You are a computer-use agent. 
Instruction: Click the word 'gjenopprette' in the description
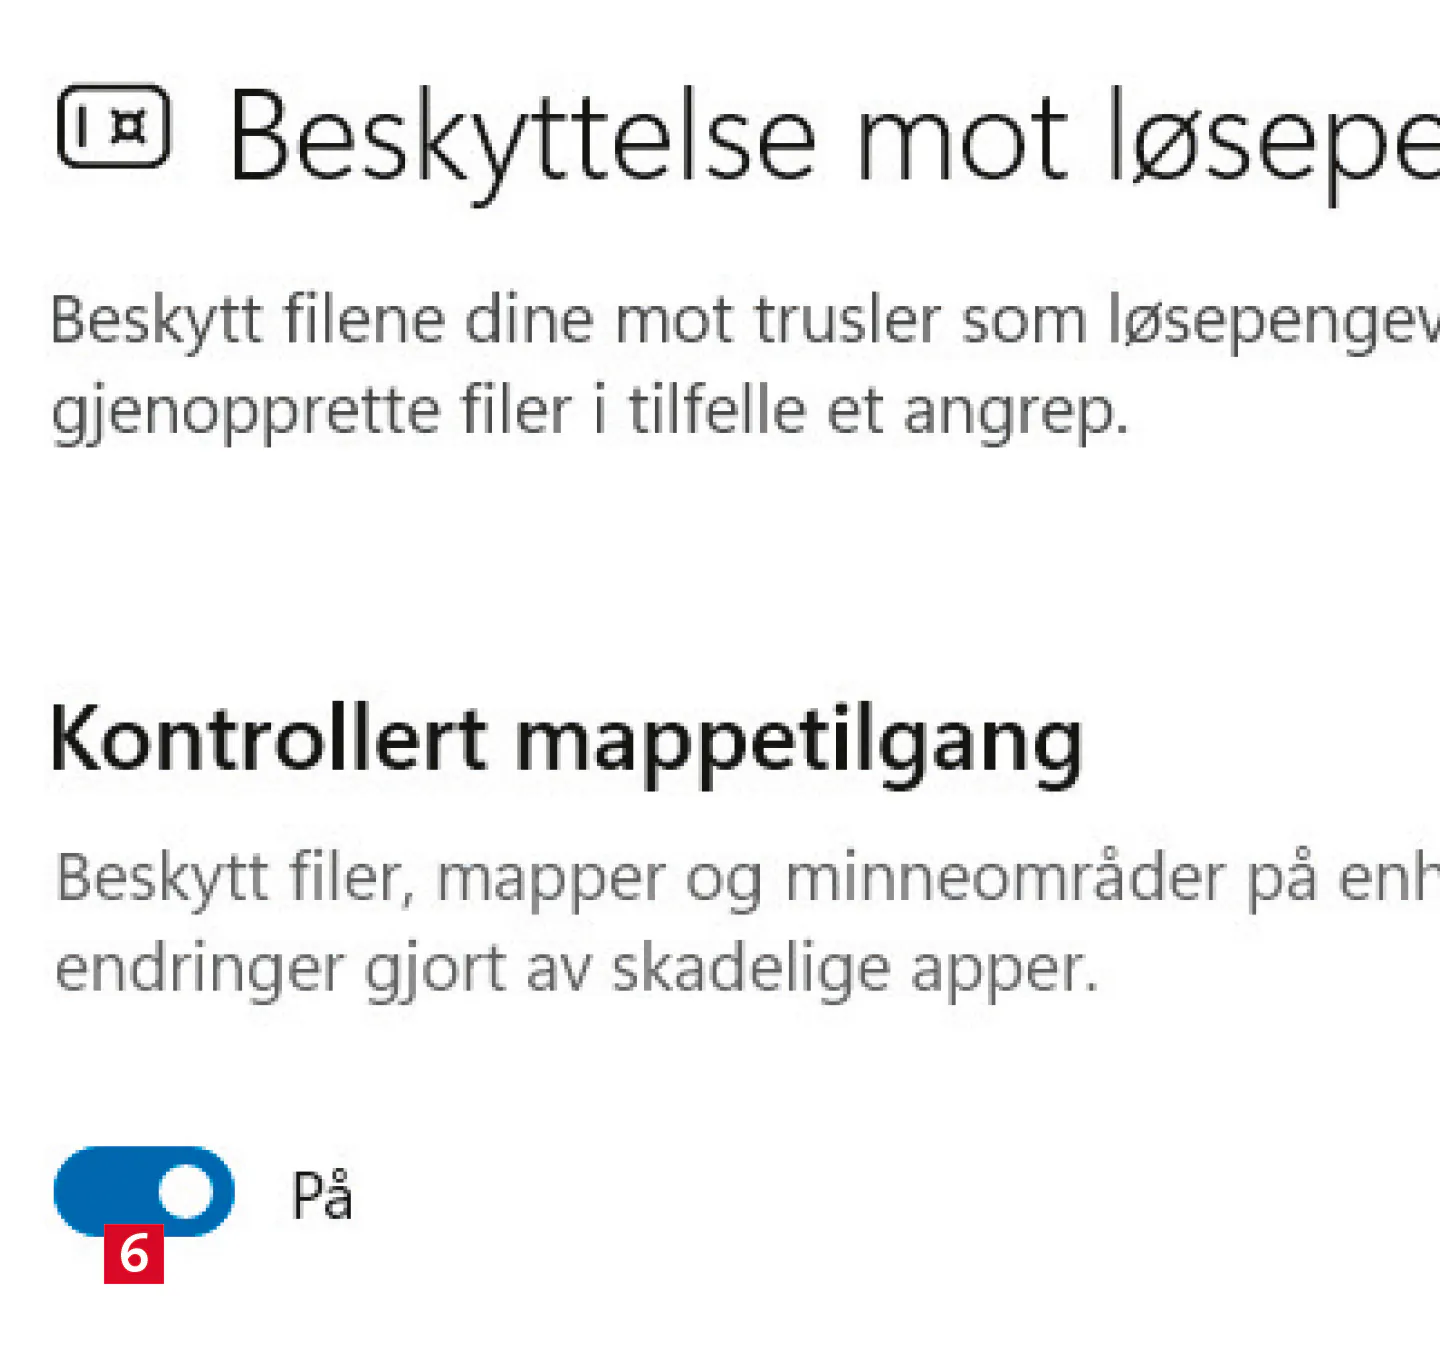(245, 412)
